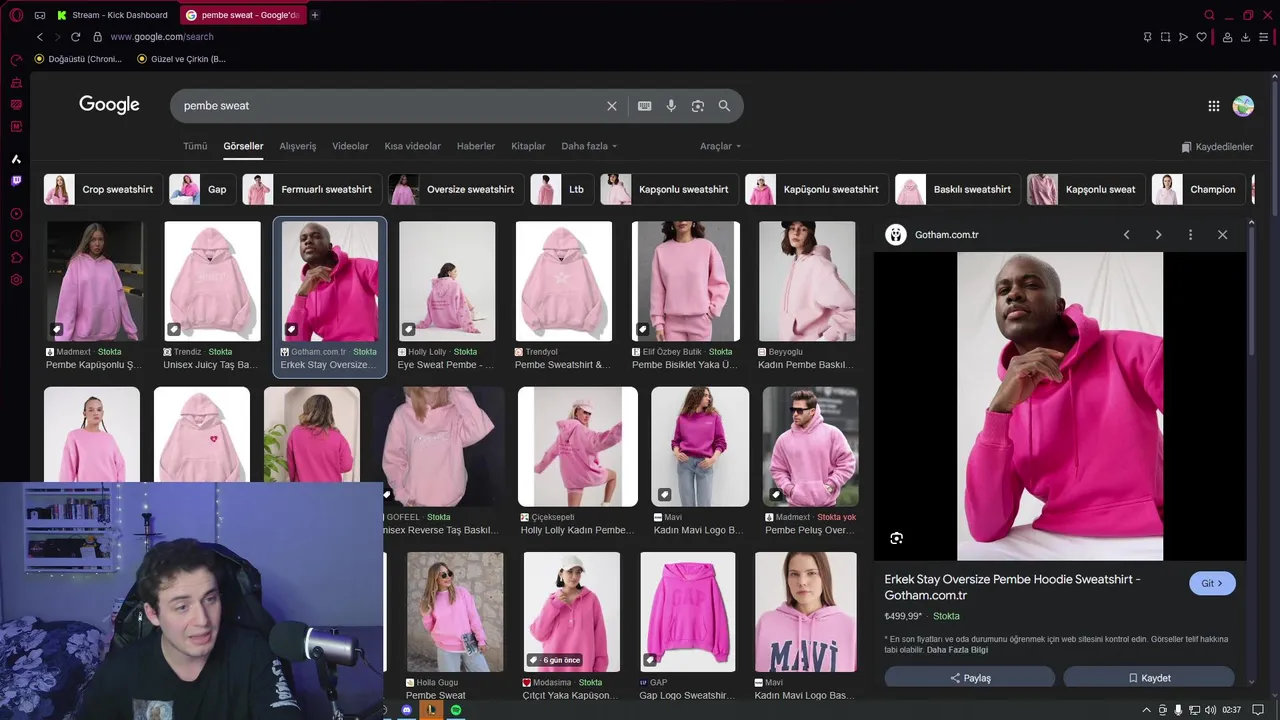Click inside the pembe sweat search field

[x=390, y=106]
